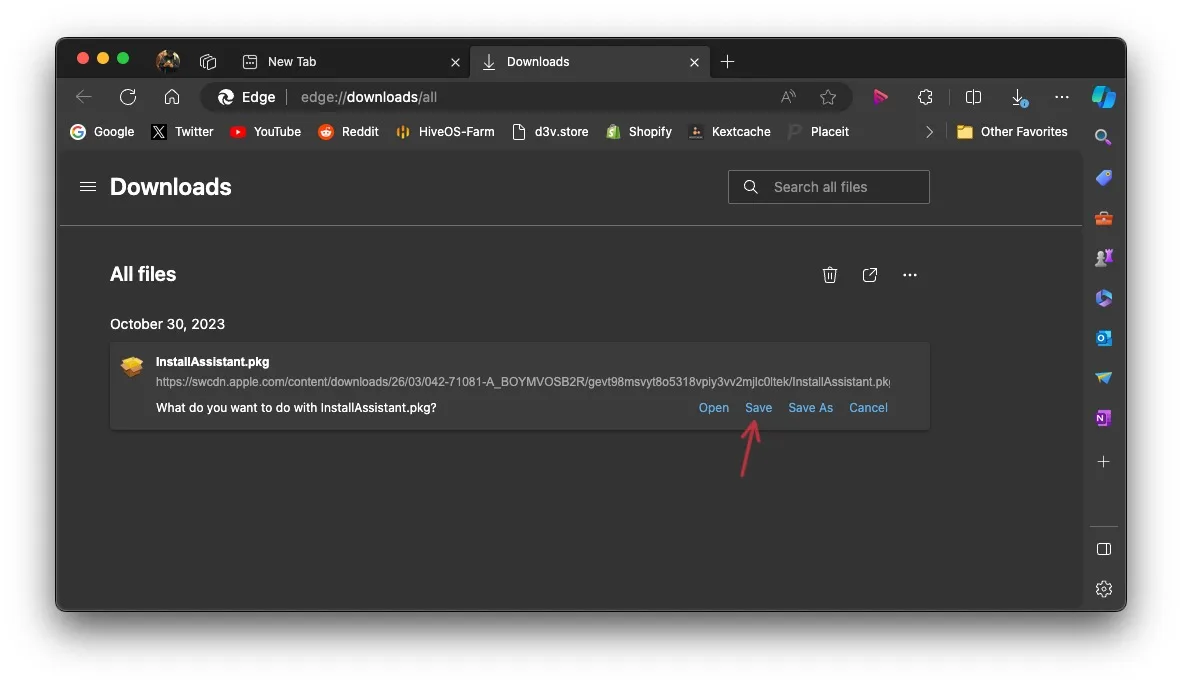This screenshot has height=685, width=1182.
Task: Open sidebar Drop paper plane icon
Action: point(1104,378)
